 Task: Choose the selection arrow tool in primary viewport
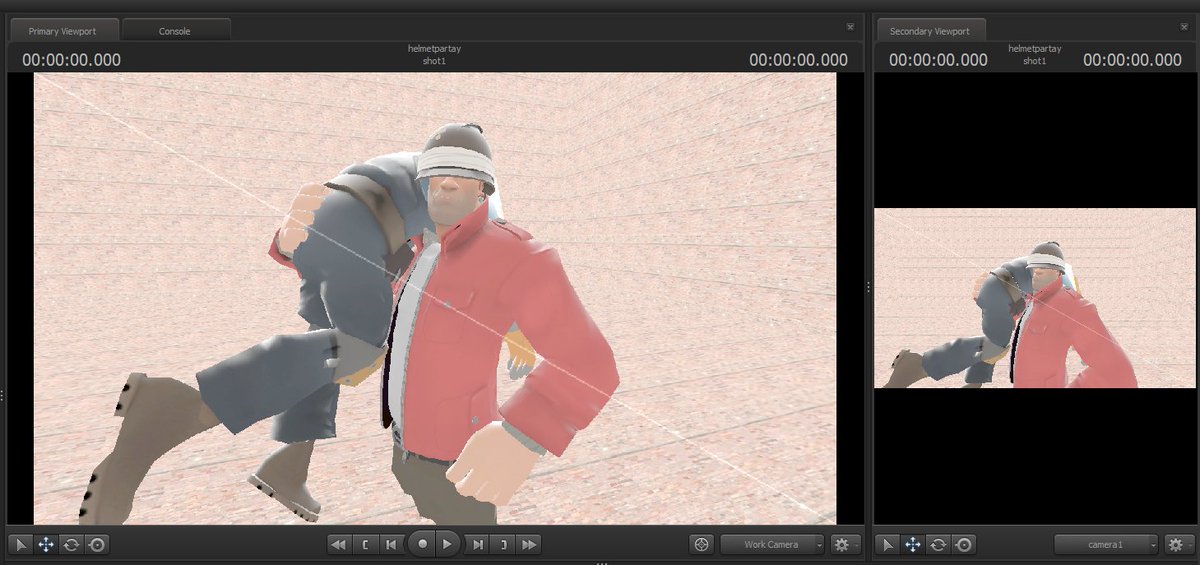(x=20, y=545)
